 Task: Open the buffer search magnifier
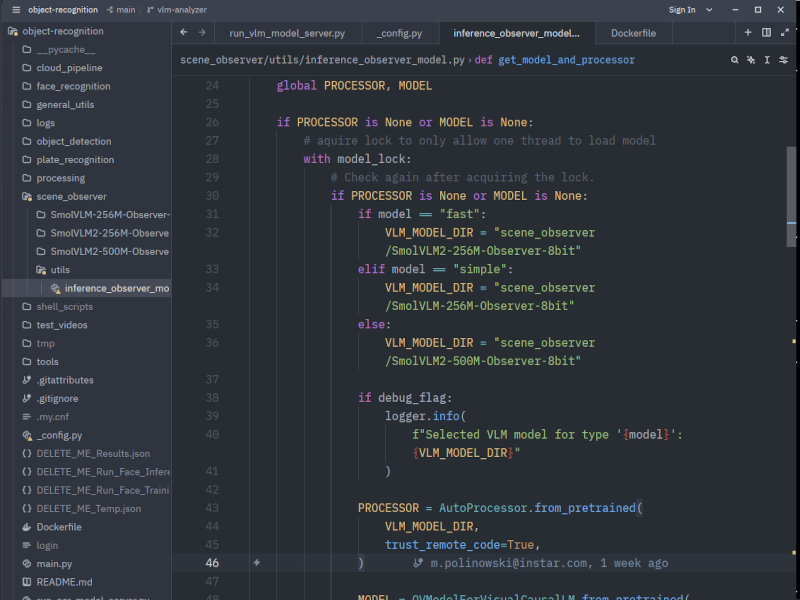(735, 60)
